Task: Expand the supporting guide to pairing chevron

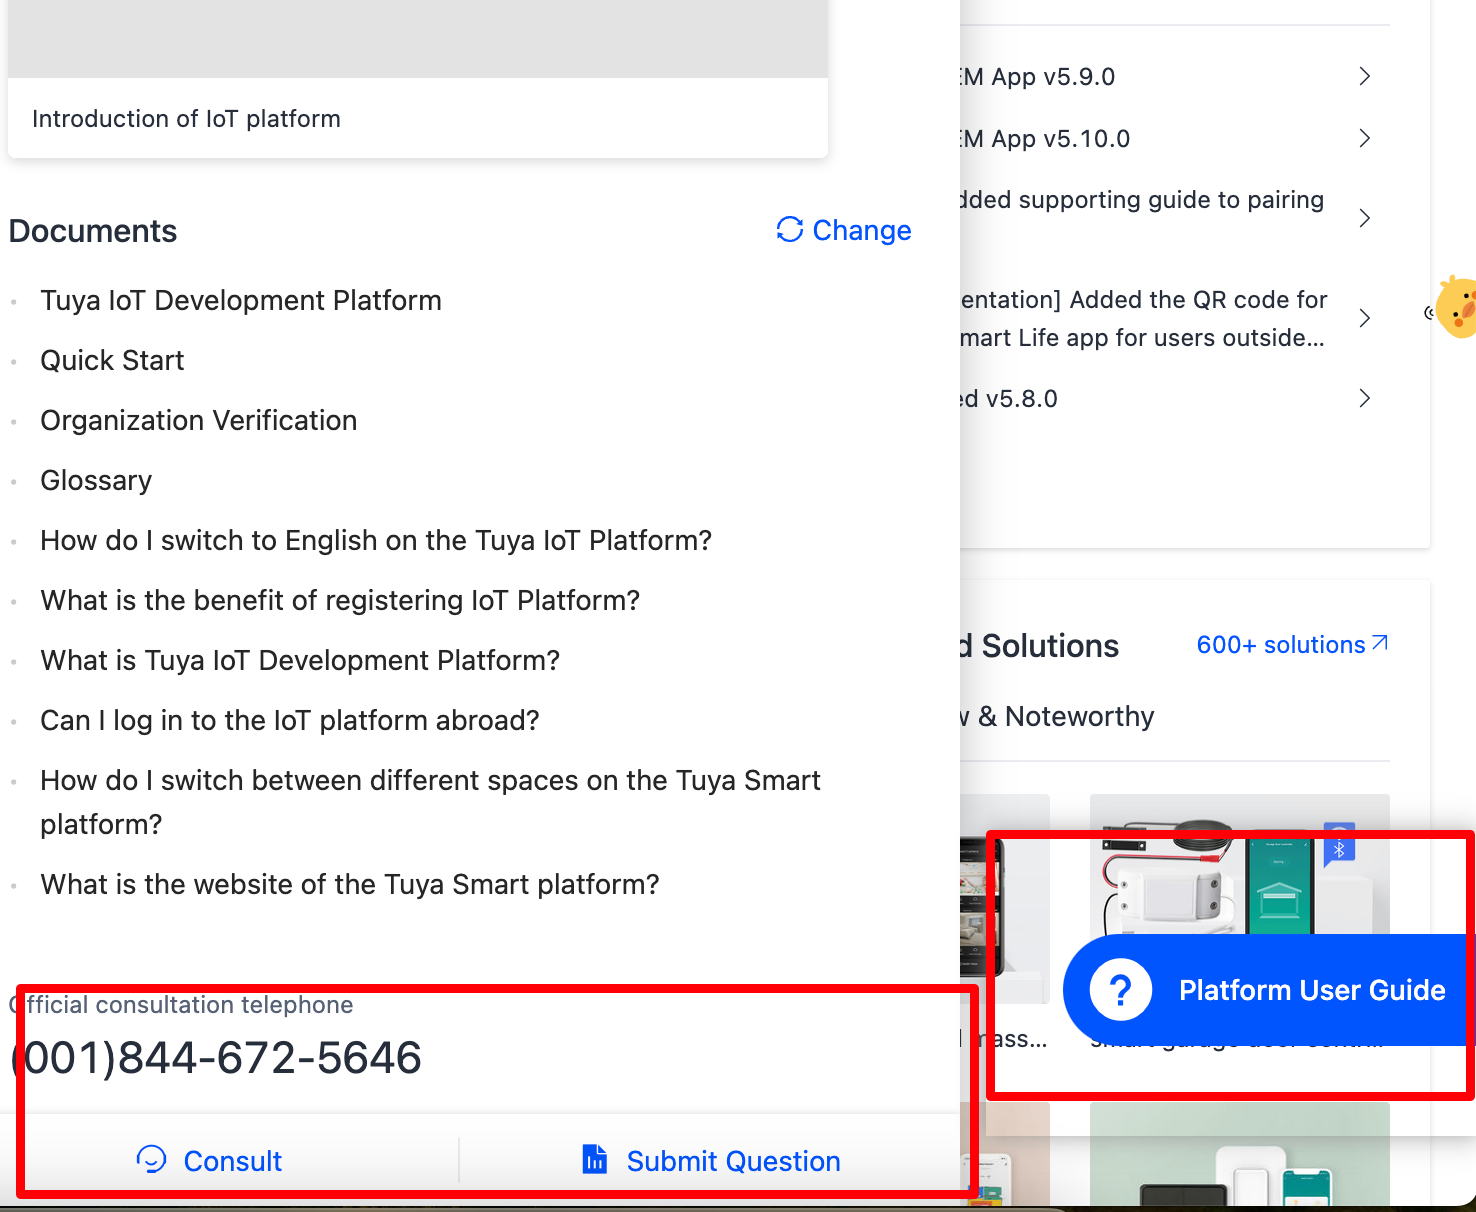Action: coord(1365,218)
